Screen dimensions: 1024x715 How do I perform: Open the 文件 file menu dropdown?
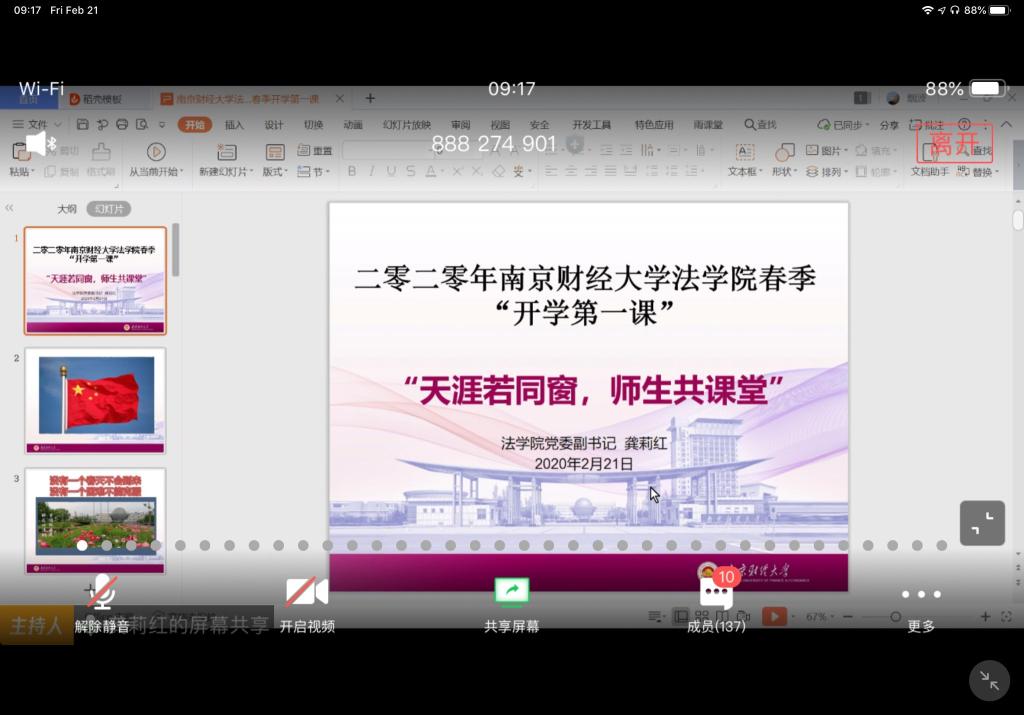45,125
